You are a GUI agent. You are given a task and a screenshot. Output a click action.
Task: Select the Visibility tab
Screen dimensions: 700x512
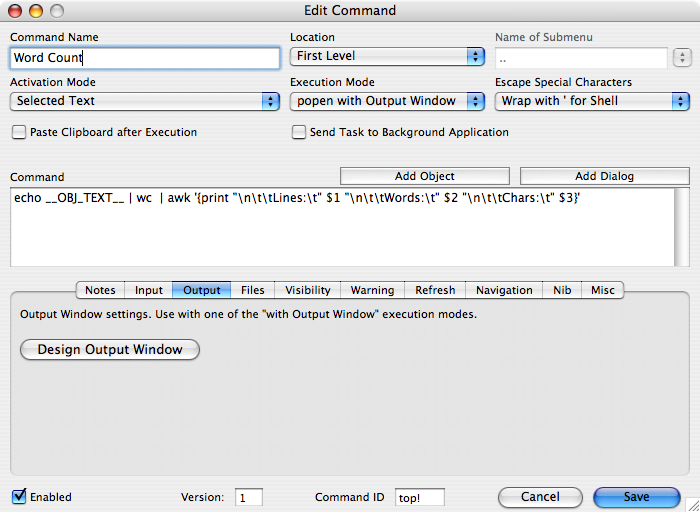coord(308,290)
